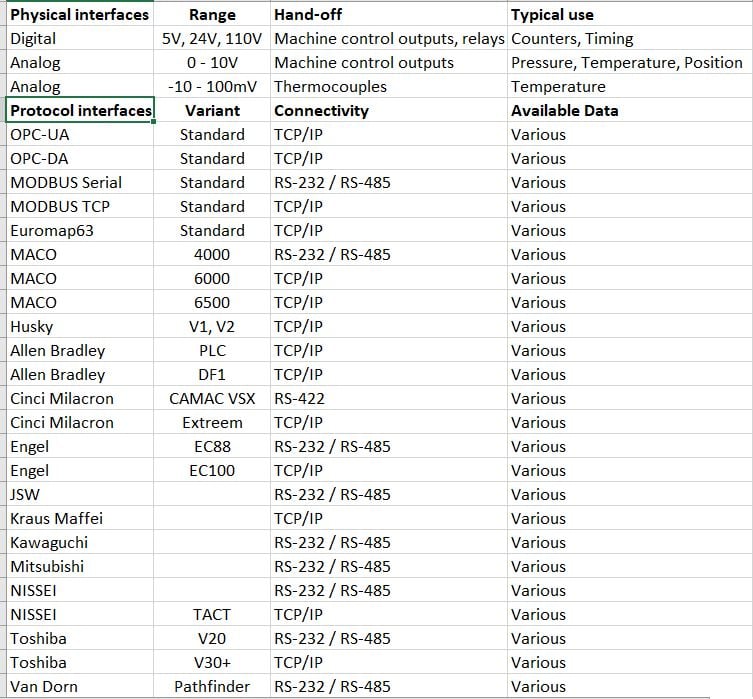Select the 'Pathfinder' variant cell
The image size is (753, 699).
click(x=212, y=686)
